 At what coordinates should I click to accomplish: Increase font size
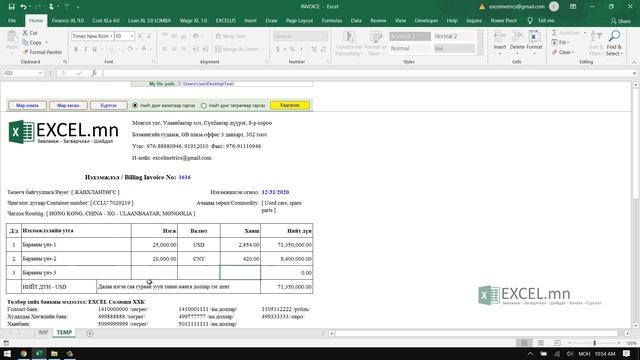point(140,36)
